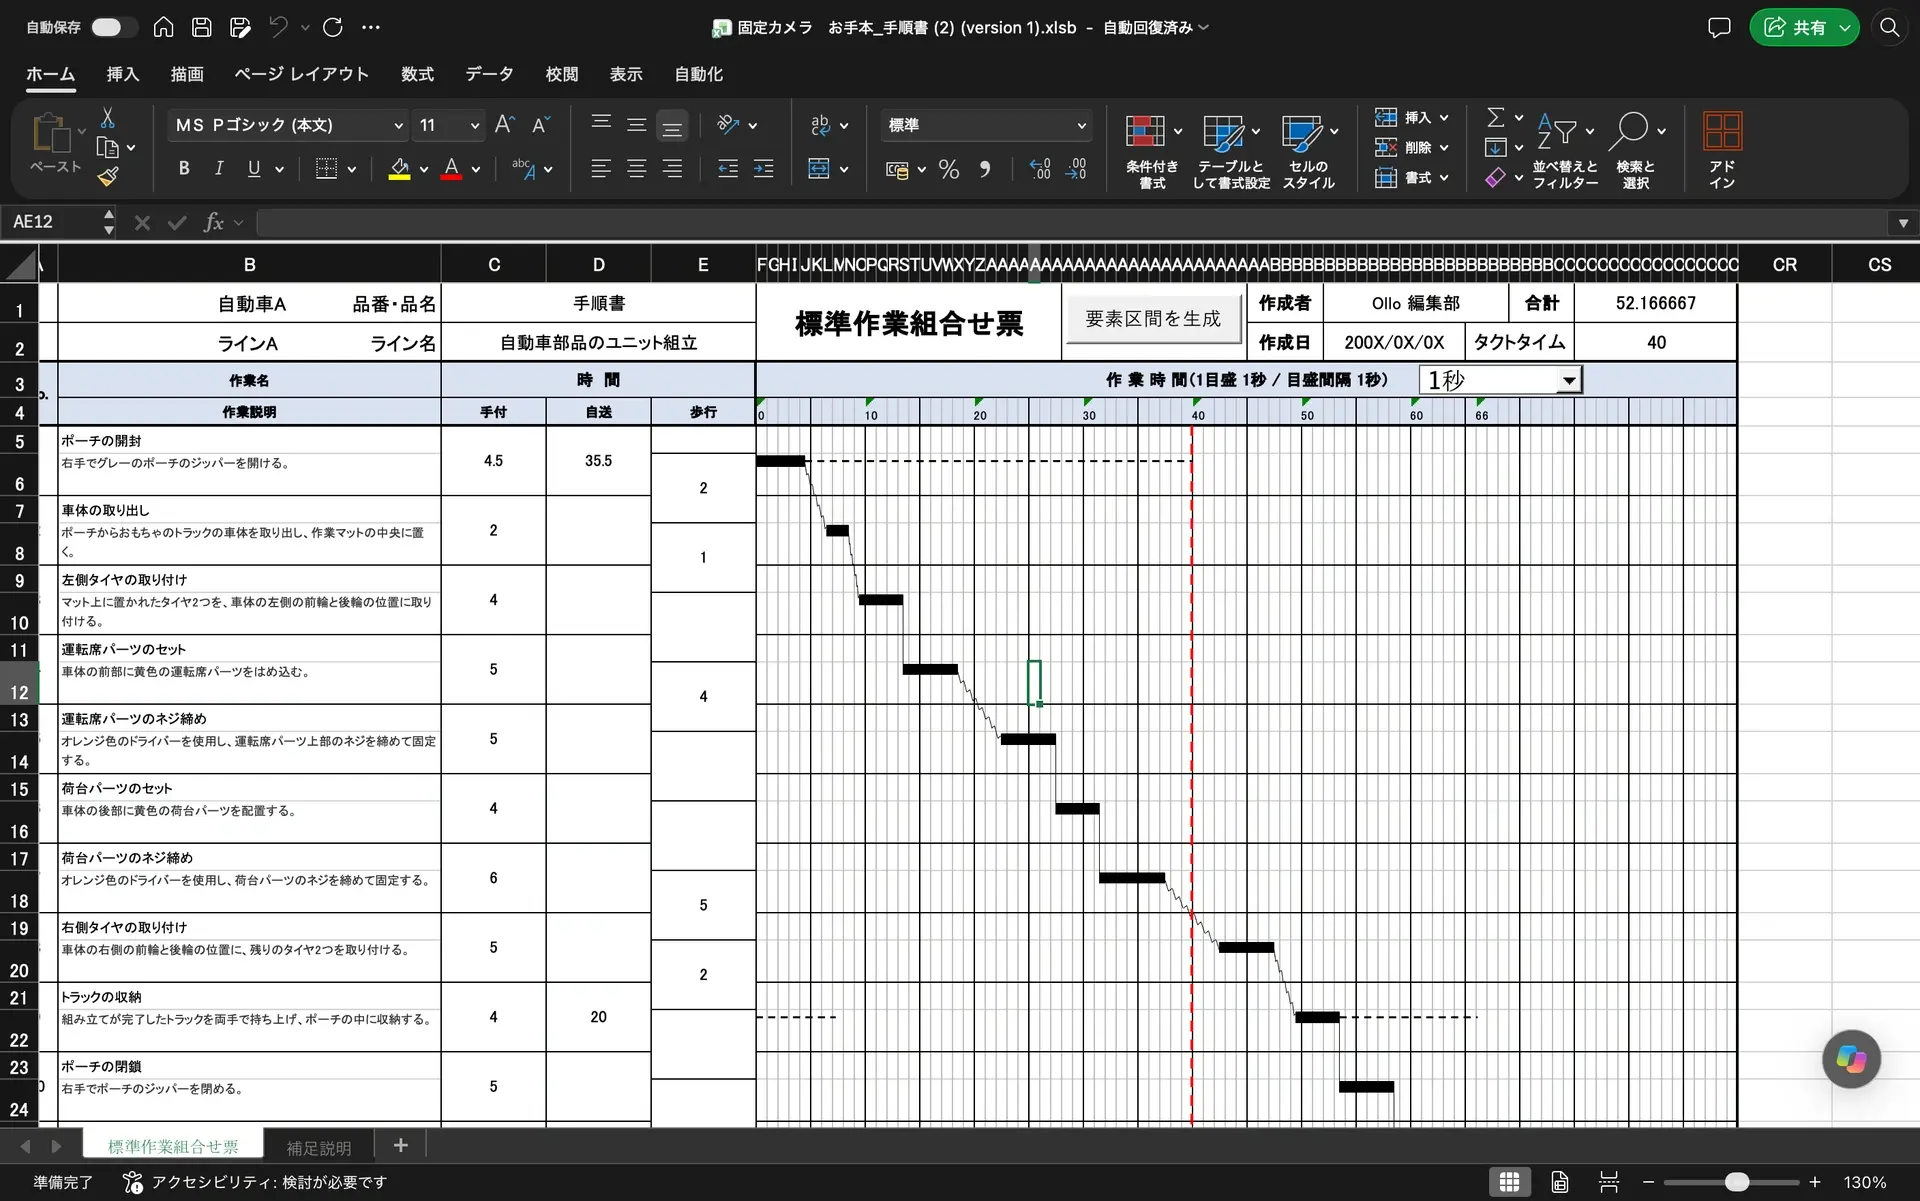Click the zoom slider handle
The height and width of the screenshot is (1201, 1920).
point(1737,1182)
